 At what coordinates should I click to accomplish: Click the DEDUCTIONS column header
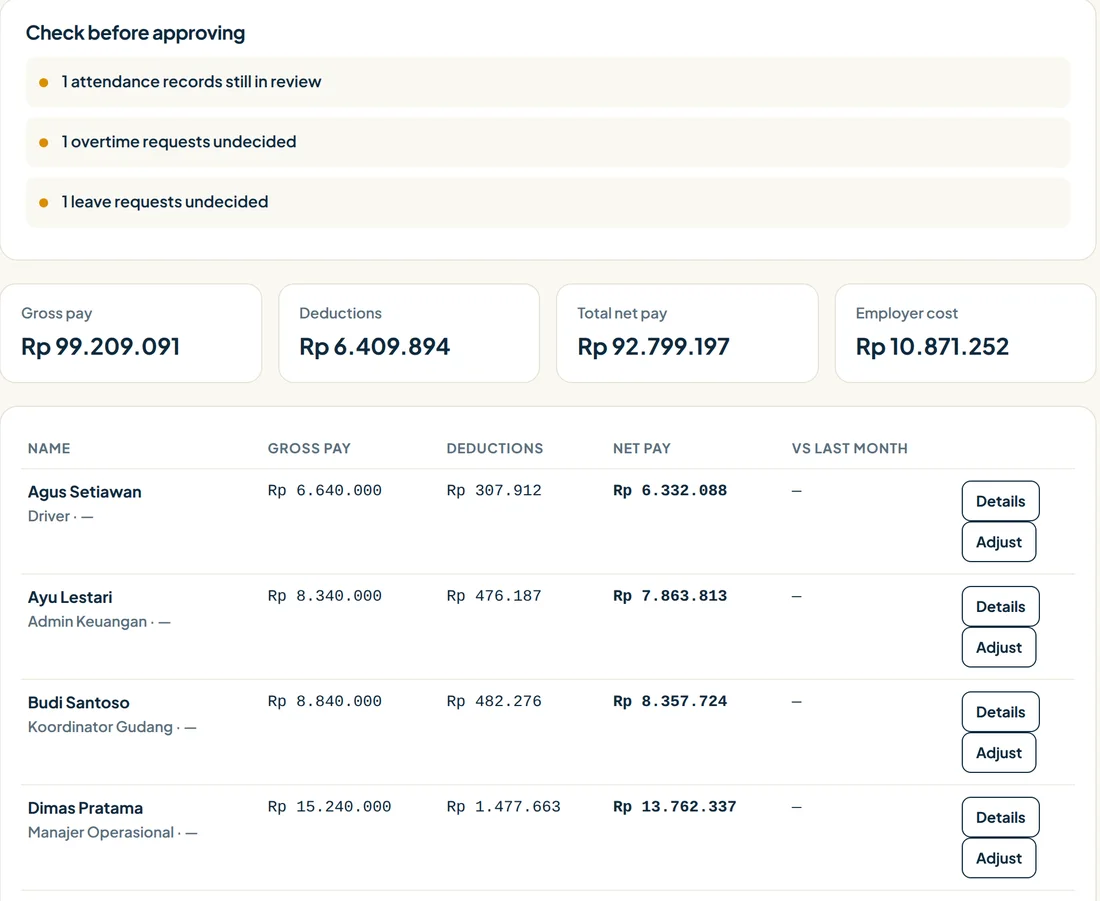click(495, 448)
